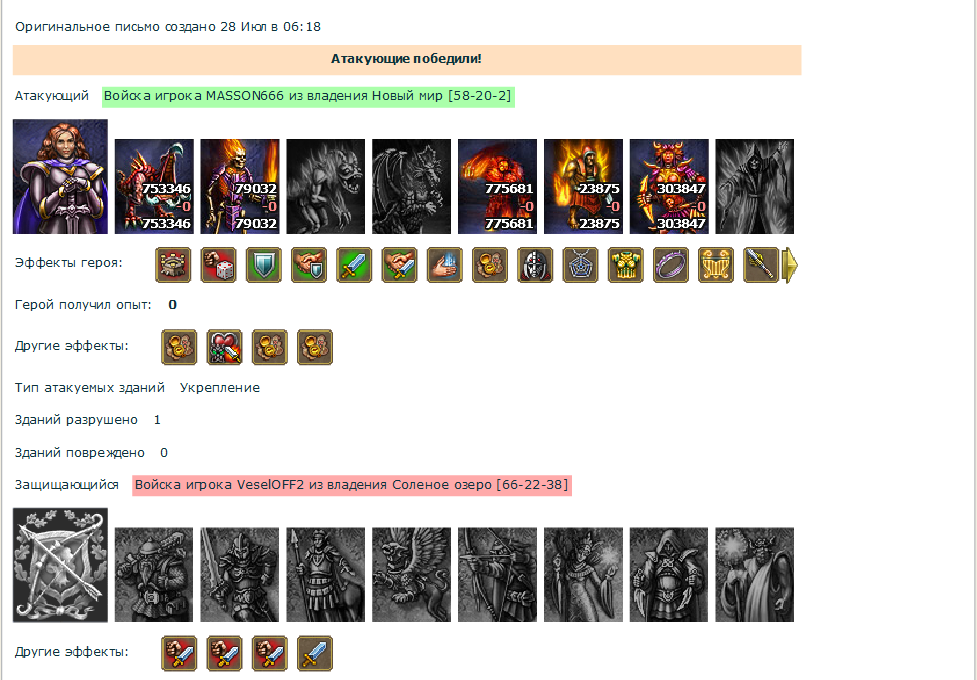The width and height of the screenshot is (977, 680).
Task: Click the scepter staff effect icon
Action: [x=761, y=265]
